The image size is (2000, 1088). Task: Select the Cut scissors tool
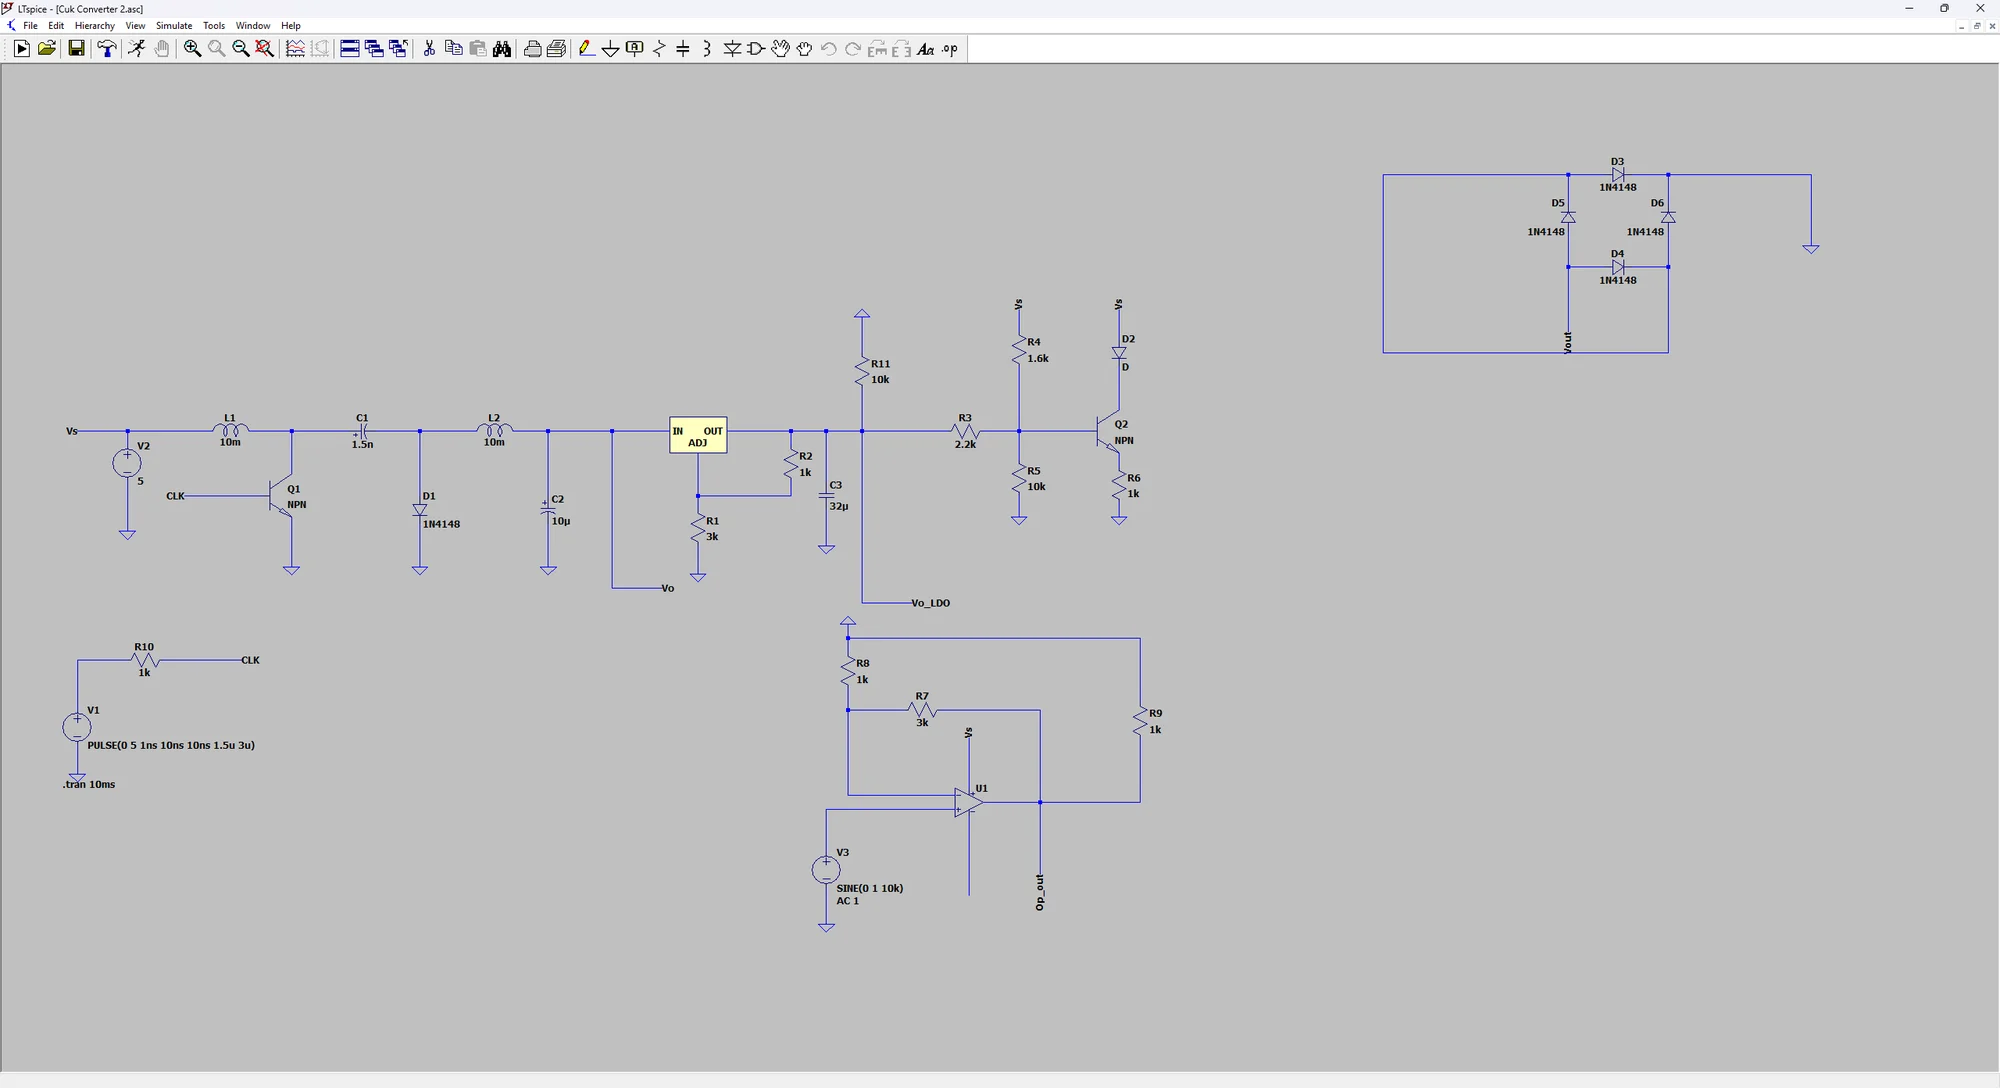point(429,49)
